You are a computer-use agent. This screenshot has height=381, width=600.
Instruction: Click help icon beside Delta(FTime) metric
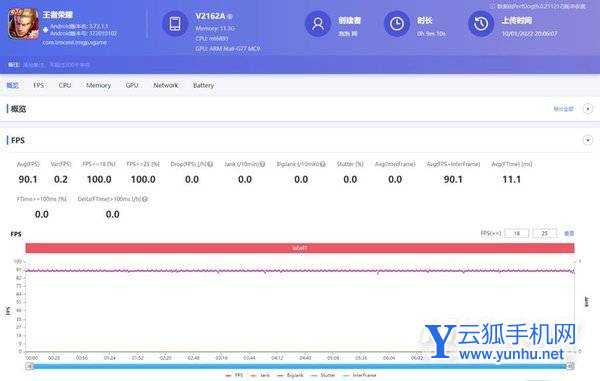[x=145, y=199]
